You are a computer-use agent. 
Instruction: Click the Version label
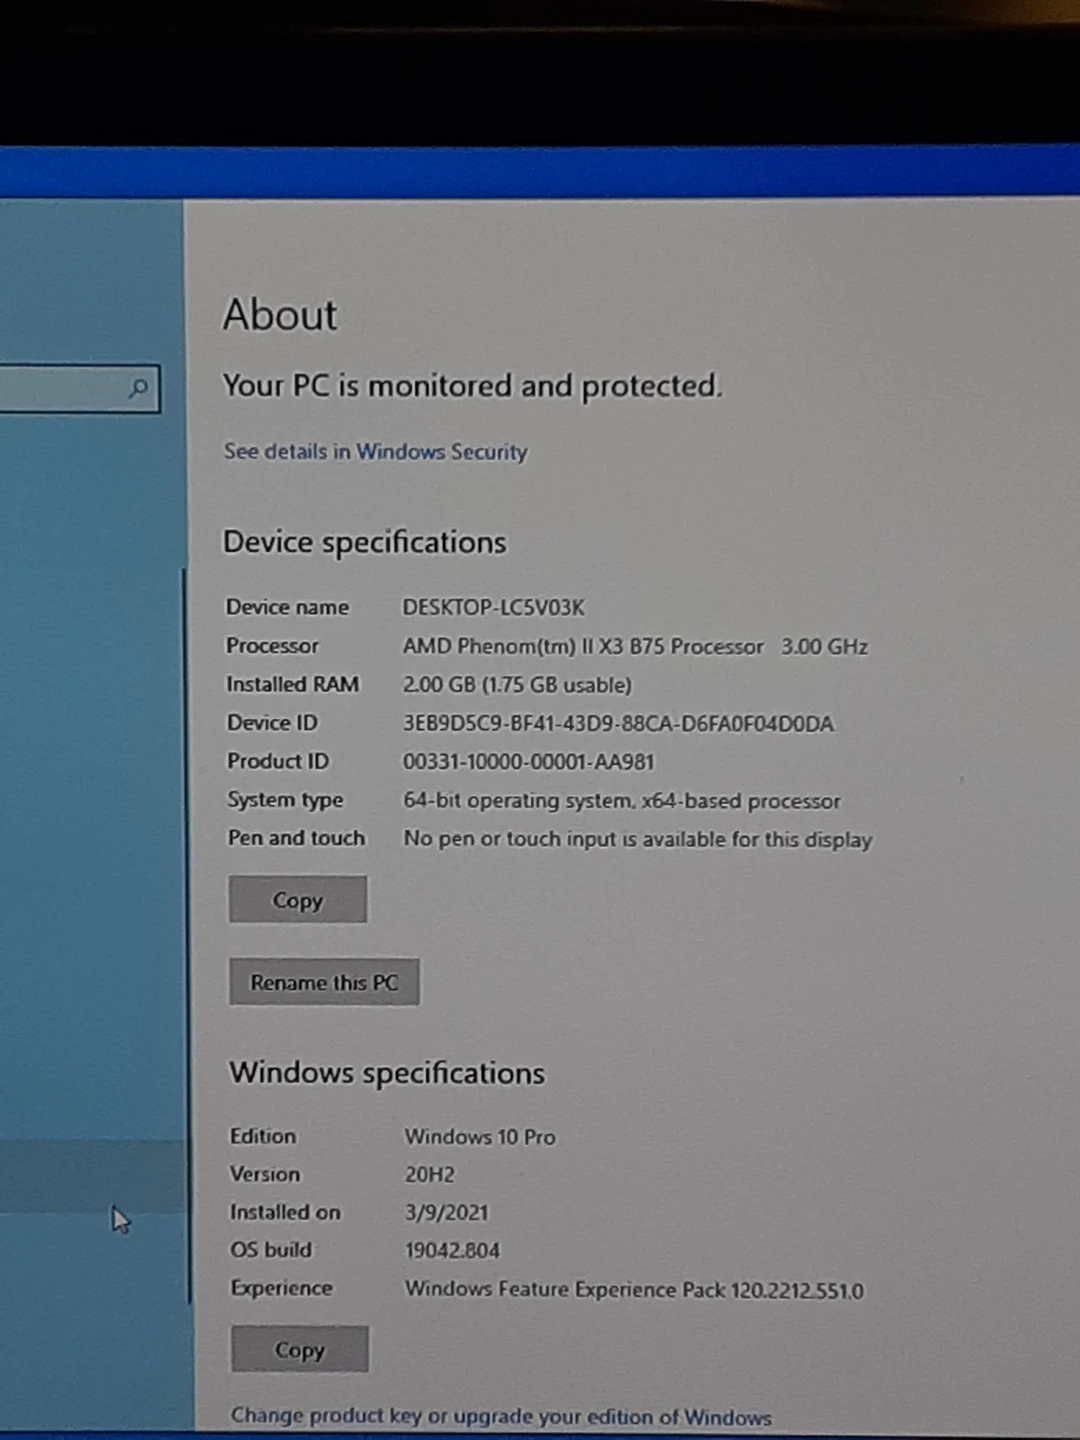point(265,1174)
